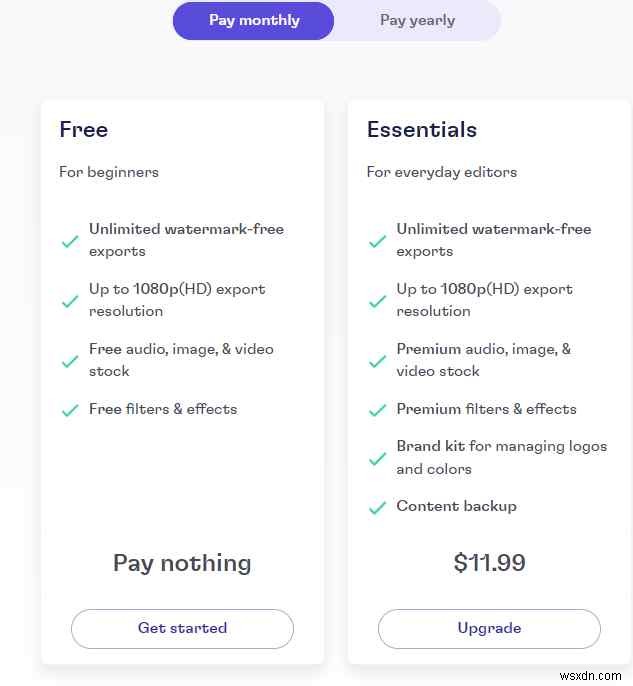Viewport: 633px width, 686px height.
Task: Click checkmark beside Free plan watermark-free exports
Action: [70, 241]
